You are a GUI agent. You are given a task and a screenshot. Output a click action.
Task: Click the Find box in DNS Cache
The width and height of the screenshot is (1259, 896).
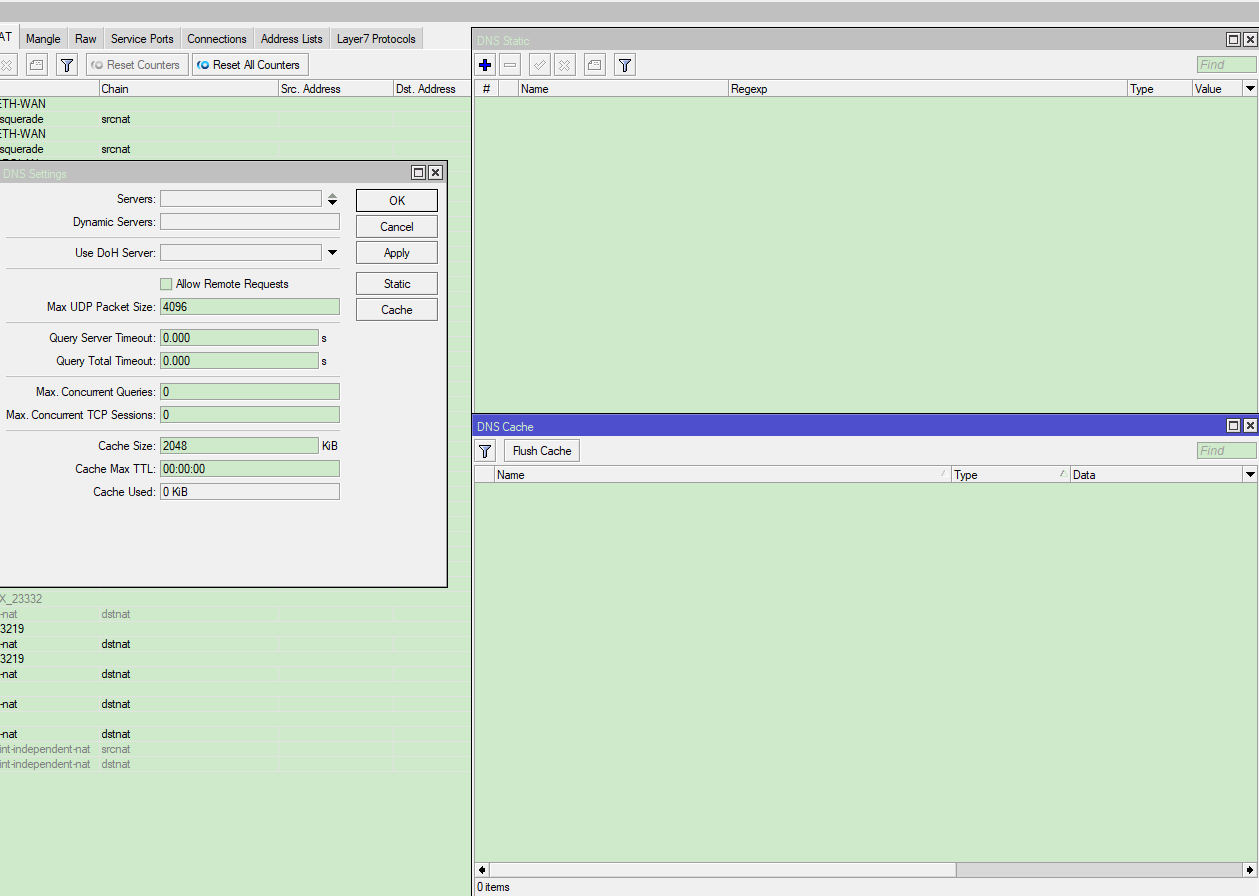coord(1226,451)
